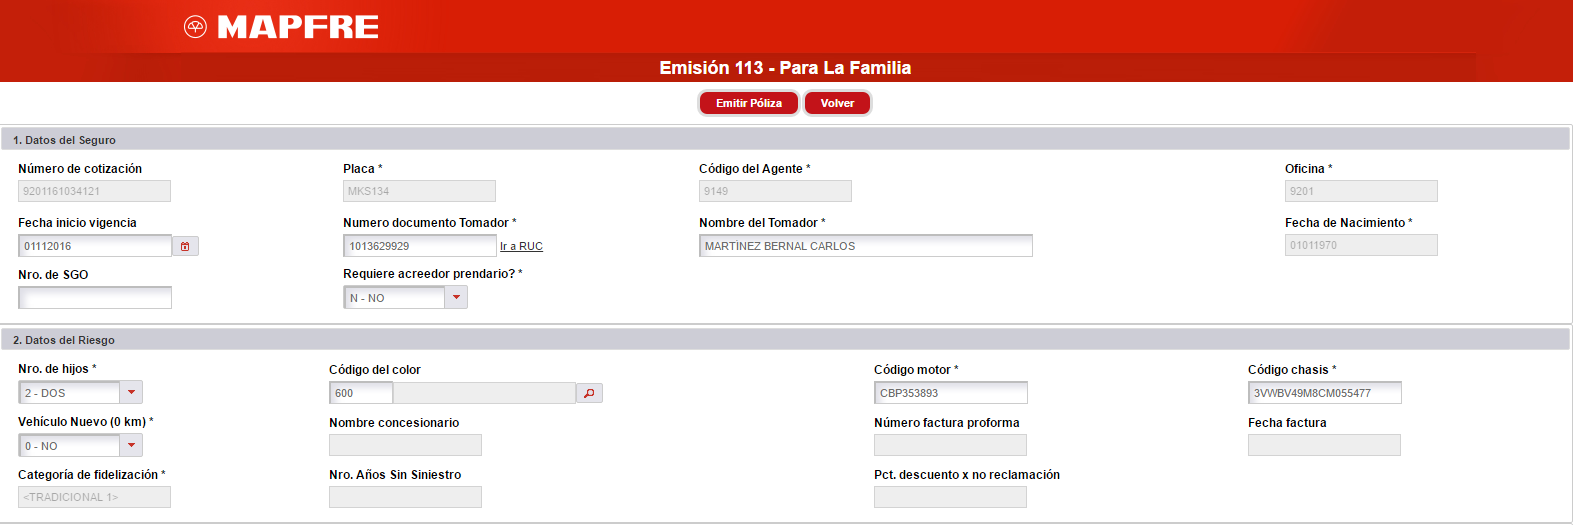Open Requiere acreedor prendario dropdown arrow
This screenshot has width=1576, height=525.
[x=456, y=297]
